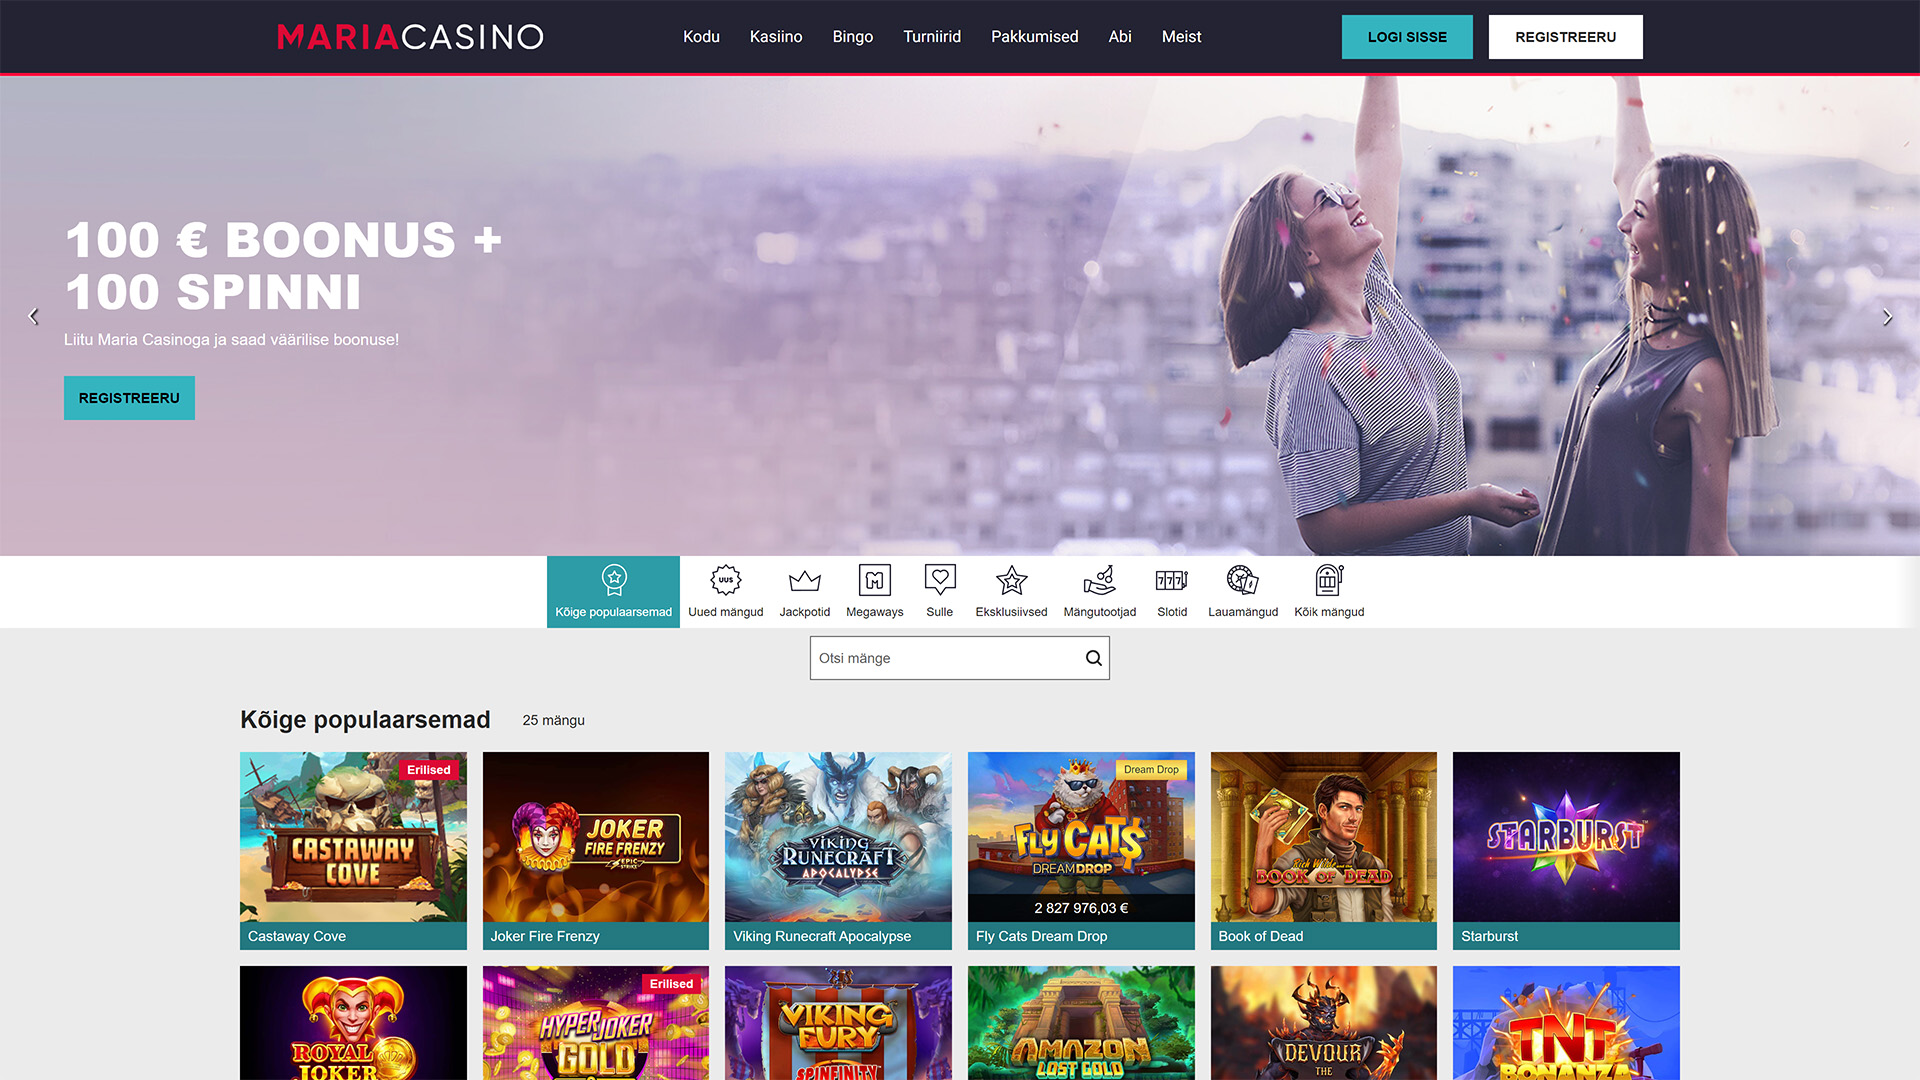Go to Maria Casino logo home

(410, 37)
